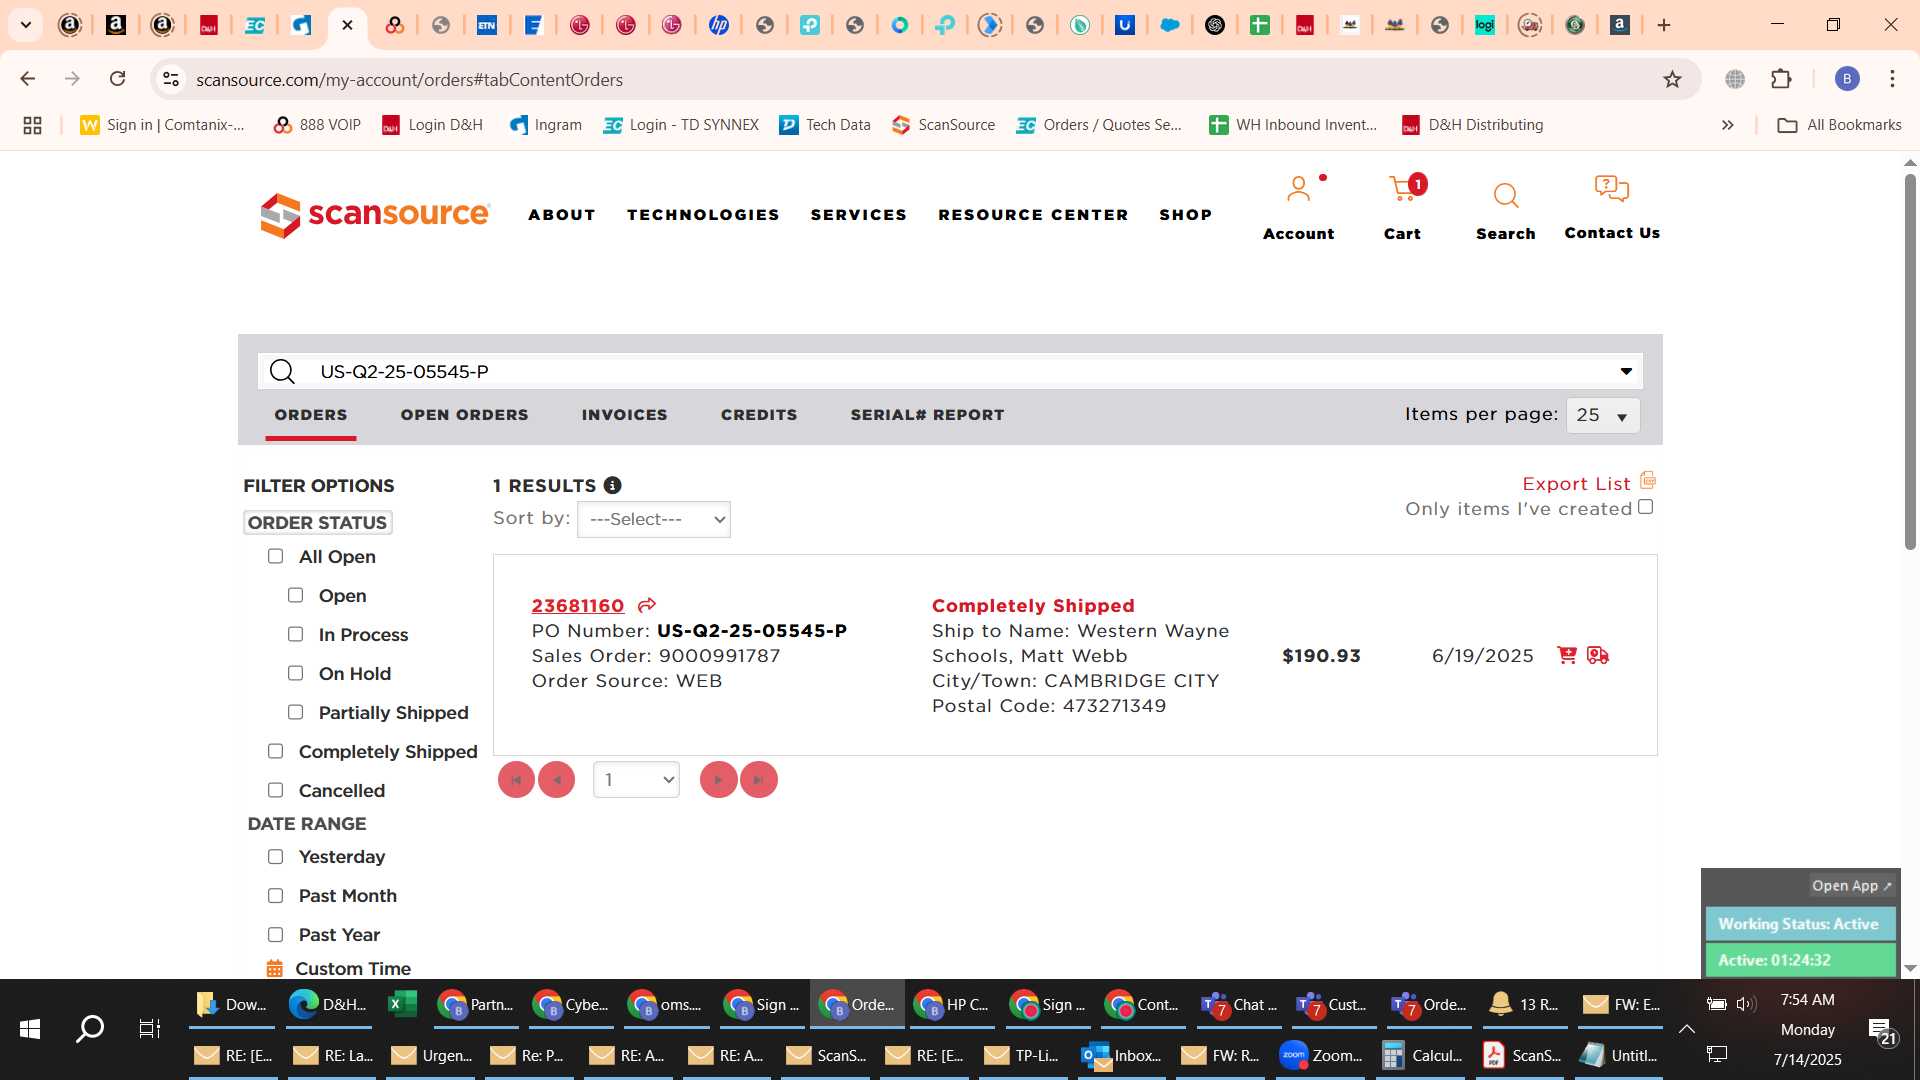
Task: Click the shipment tracking truck icon
Action: [x=1598, y=655]
